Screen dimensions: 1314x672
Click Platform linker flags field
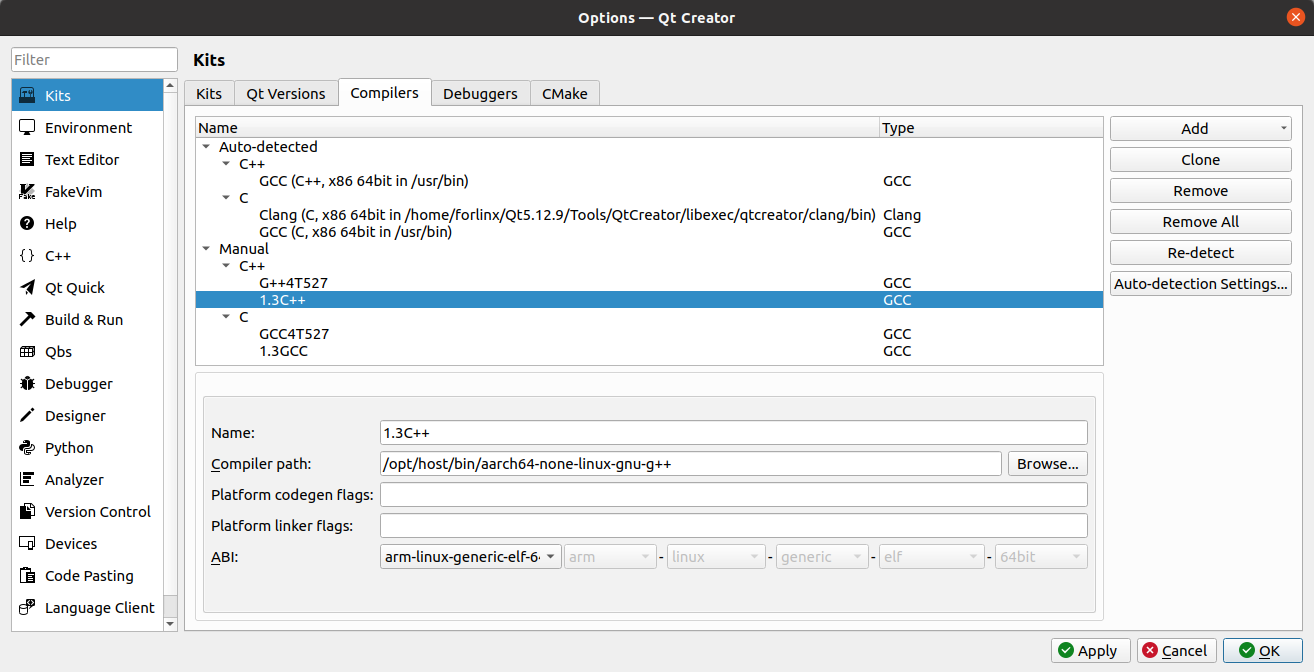733,526
